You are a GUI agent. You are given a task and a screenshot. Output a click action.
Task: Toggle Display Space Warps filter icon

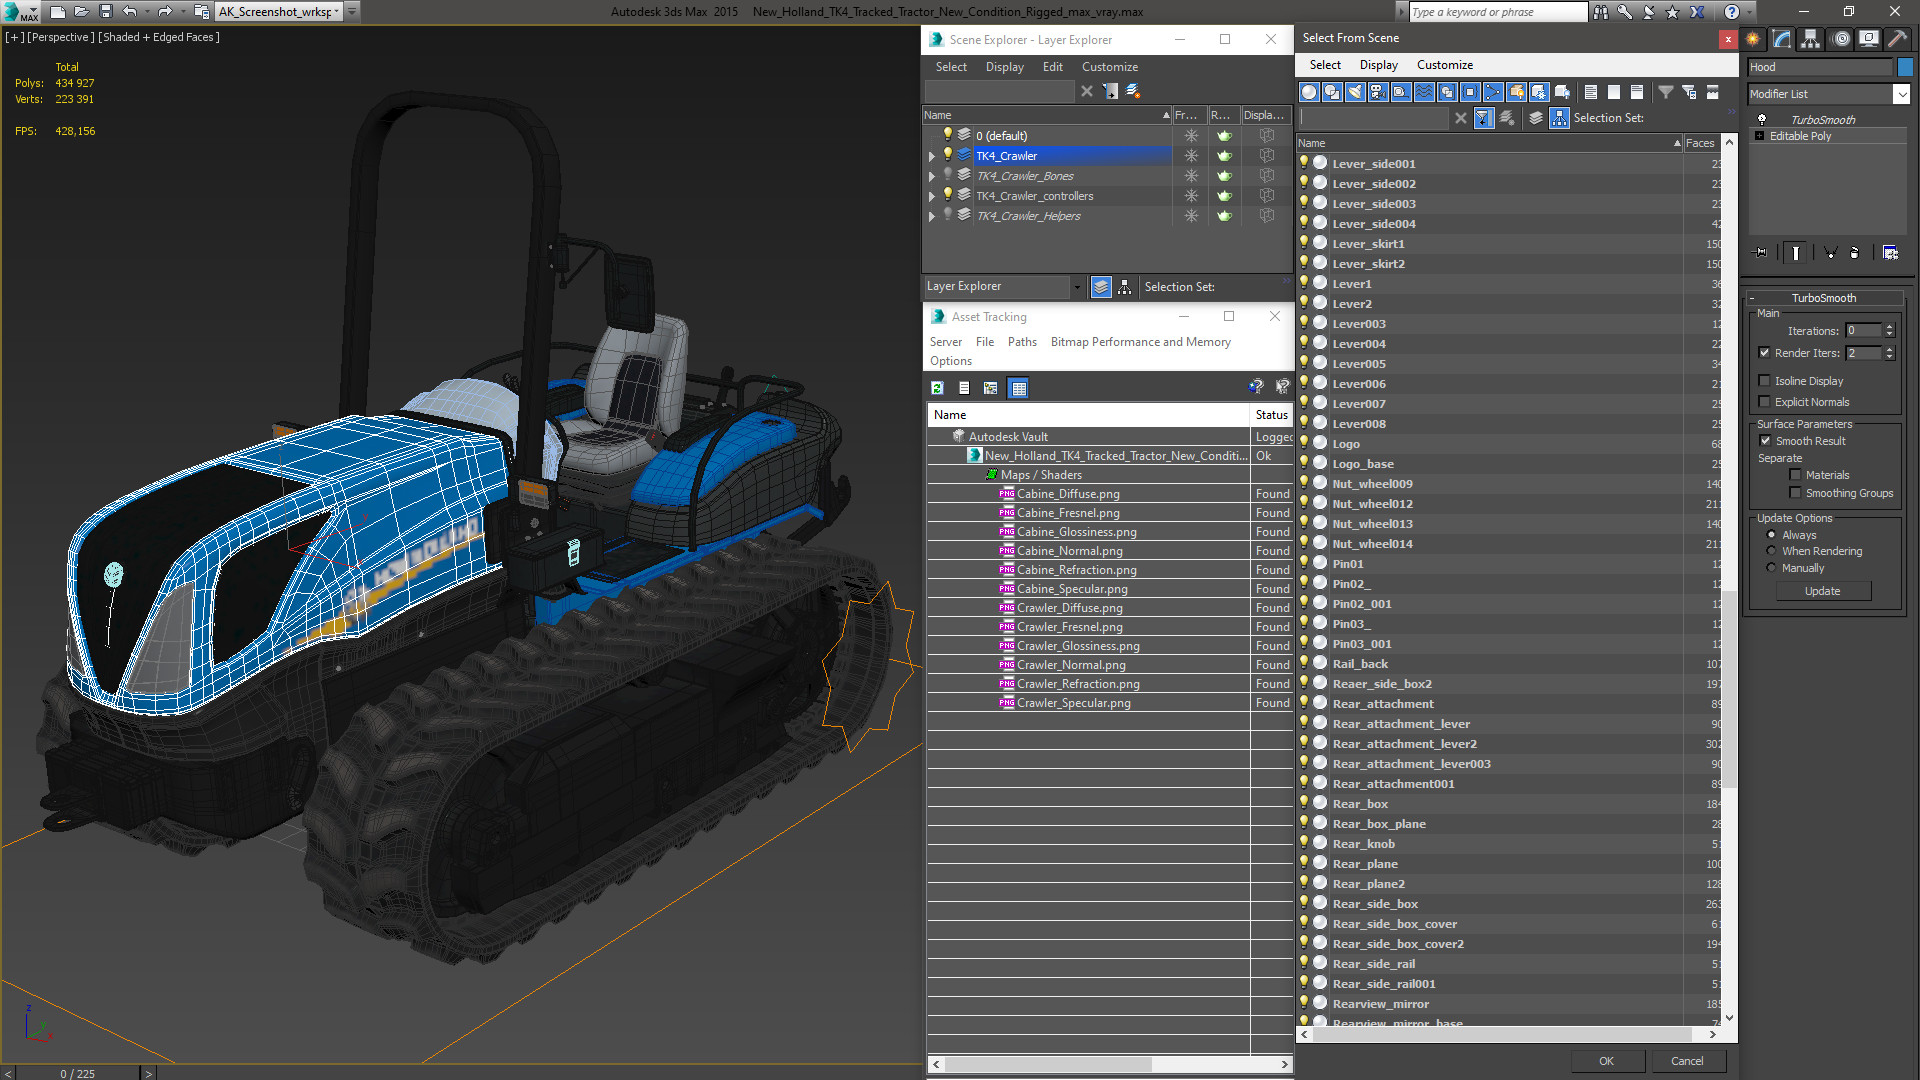coord(1424,92)
